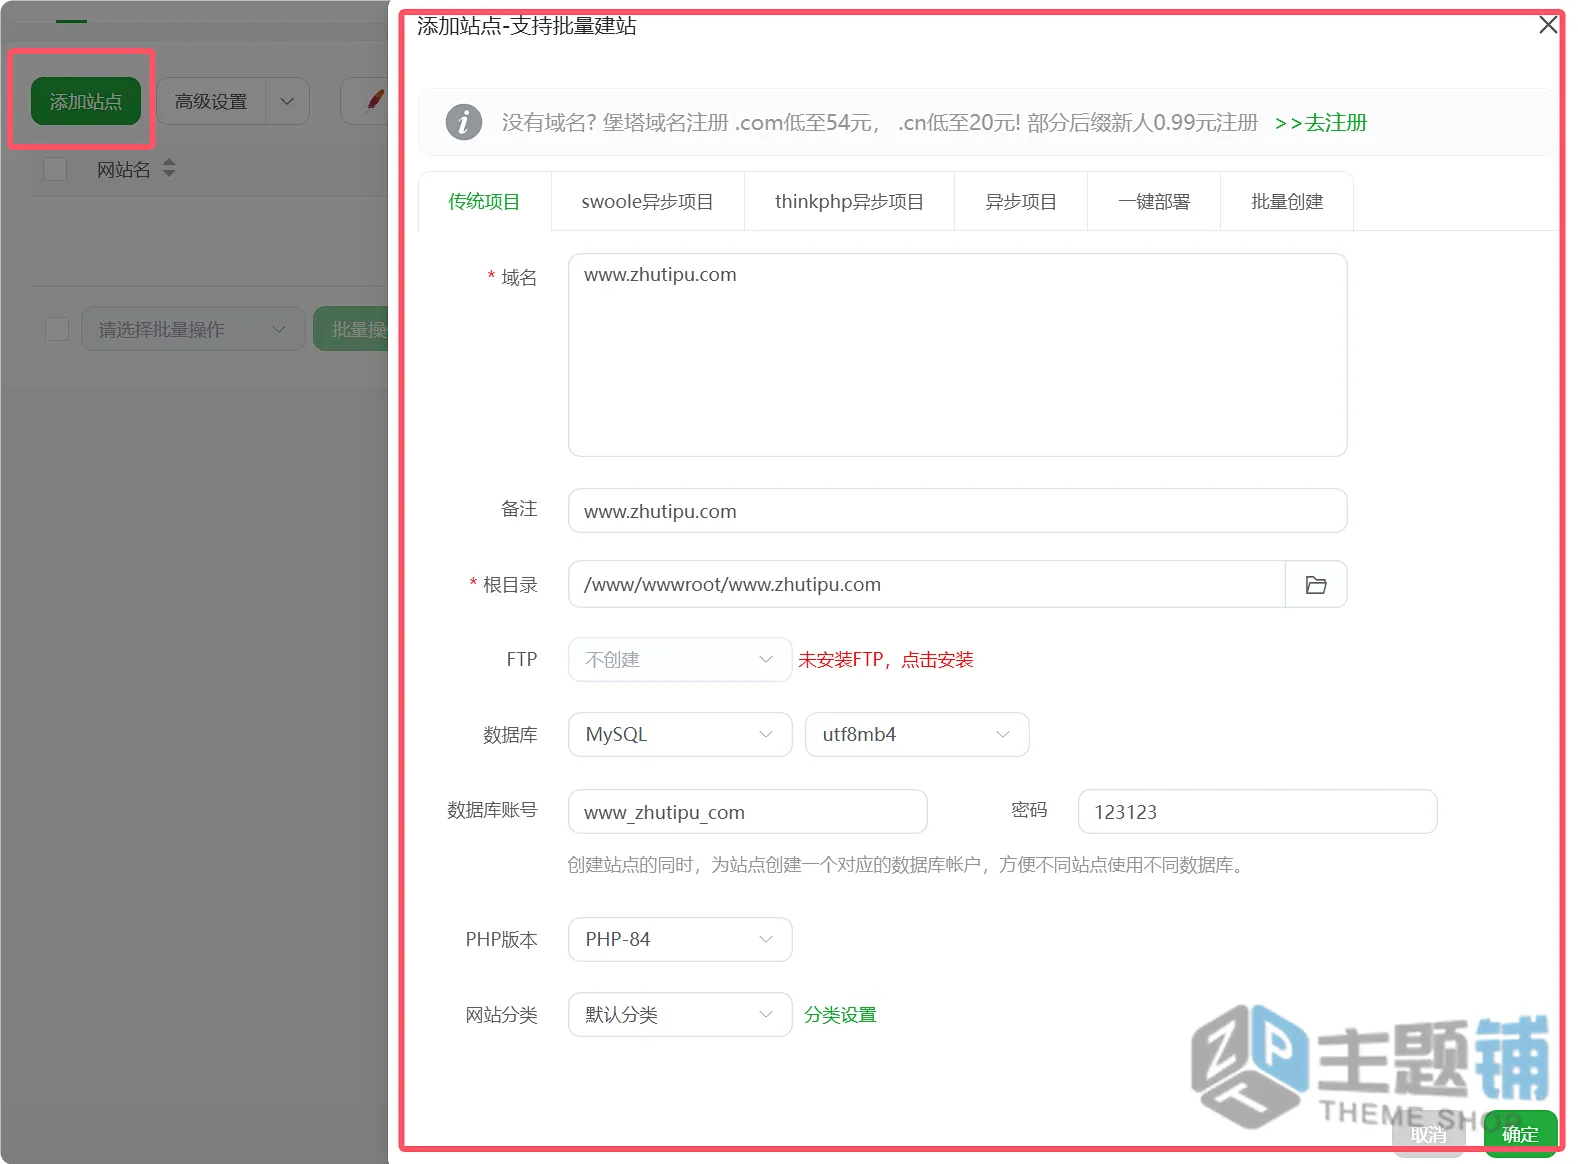
Task: Open the PHP-84 version dropdown
Action: pos(680,940)
